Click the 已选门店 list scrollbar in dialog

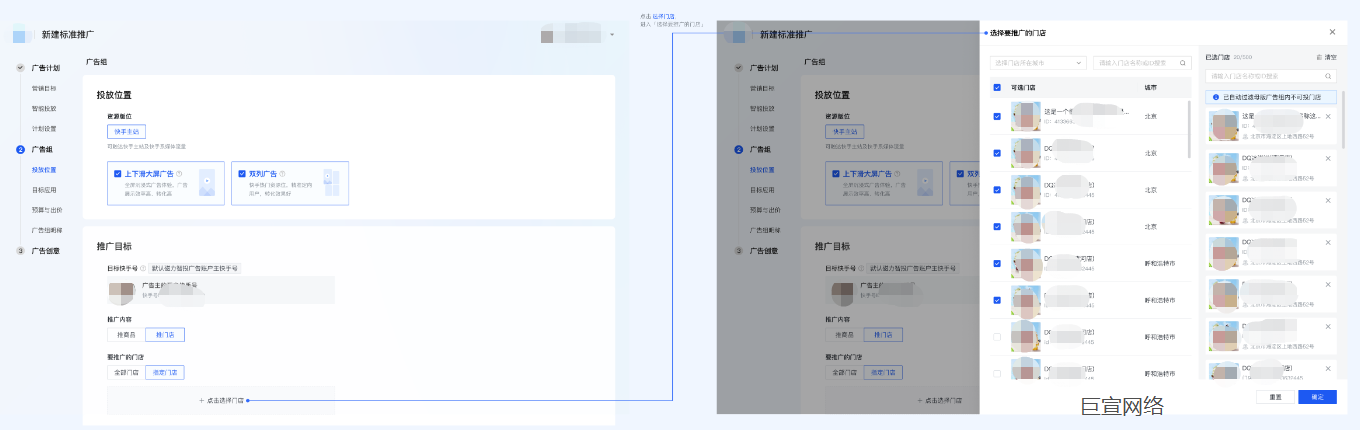[1343, 120]
